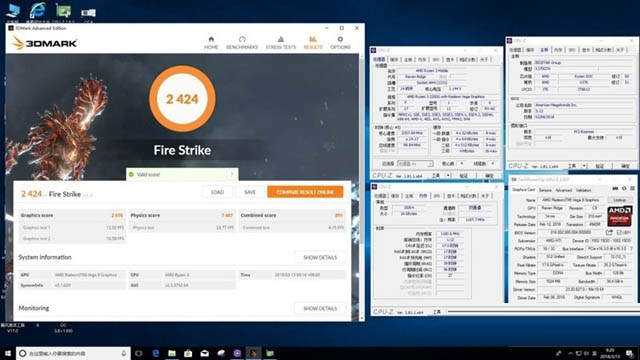640x360 pixels.
Task: Click the 2 424 score circle
Action: (182, 99)
